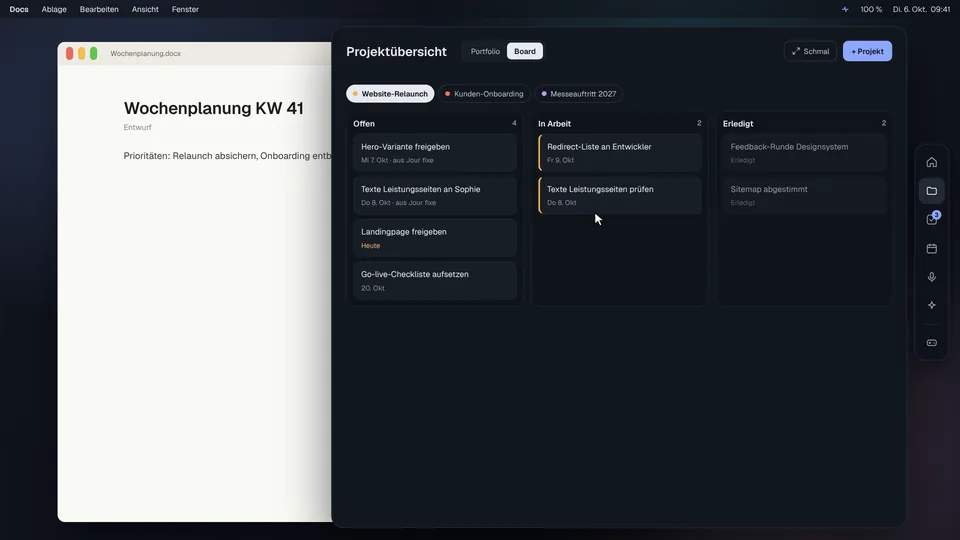Switch to the Portfolio view

pyautogui.click(x=485, y=51)
